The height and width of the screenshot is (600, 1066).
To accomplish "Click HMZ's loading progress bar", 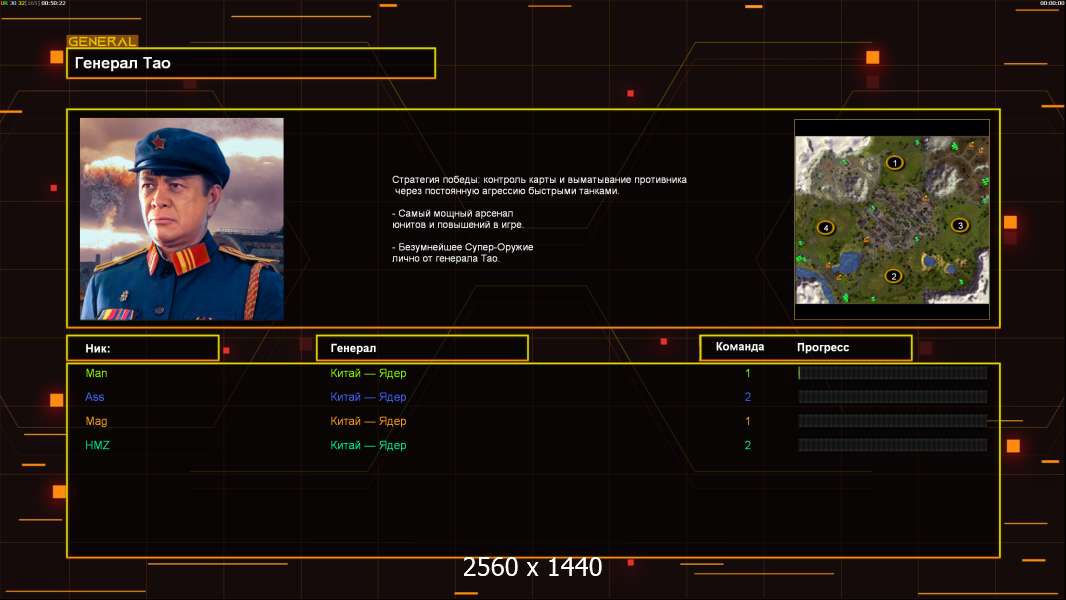I will pyautogui.click(x=893, y=445).
